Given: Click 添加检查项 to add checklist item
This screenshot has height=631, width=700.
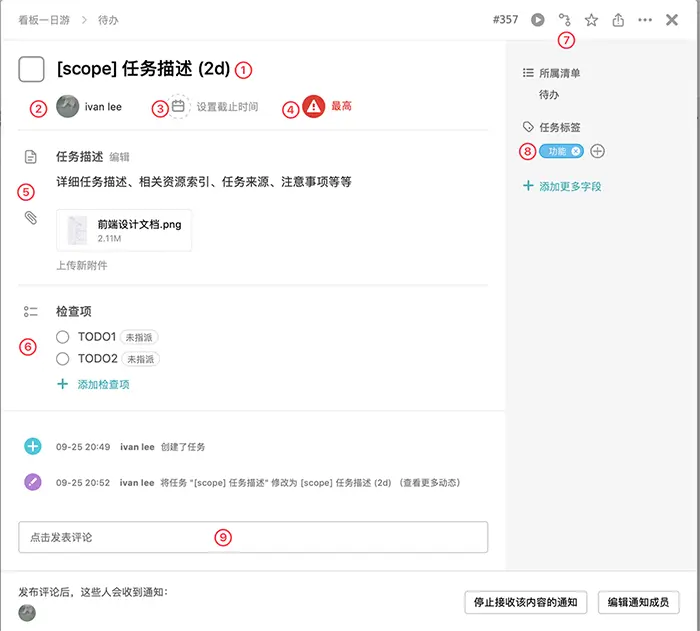Looking at the screenshot, I should point(104,384).
